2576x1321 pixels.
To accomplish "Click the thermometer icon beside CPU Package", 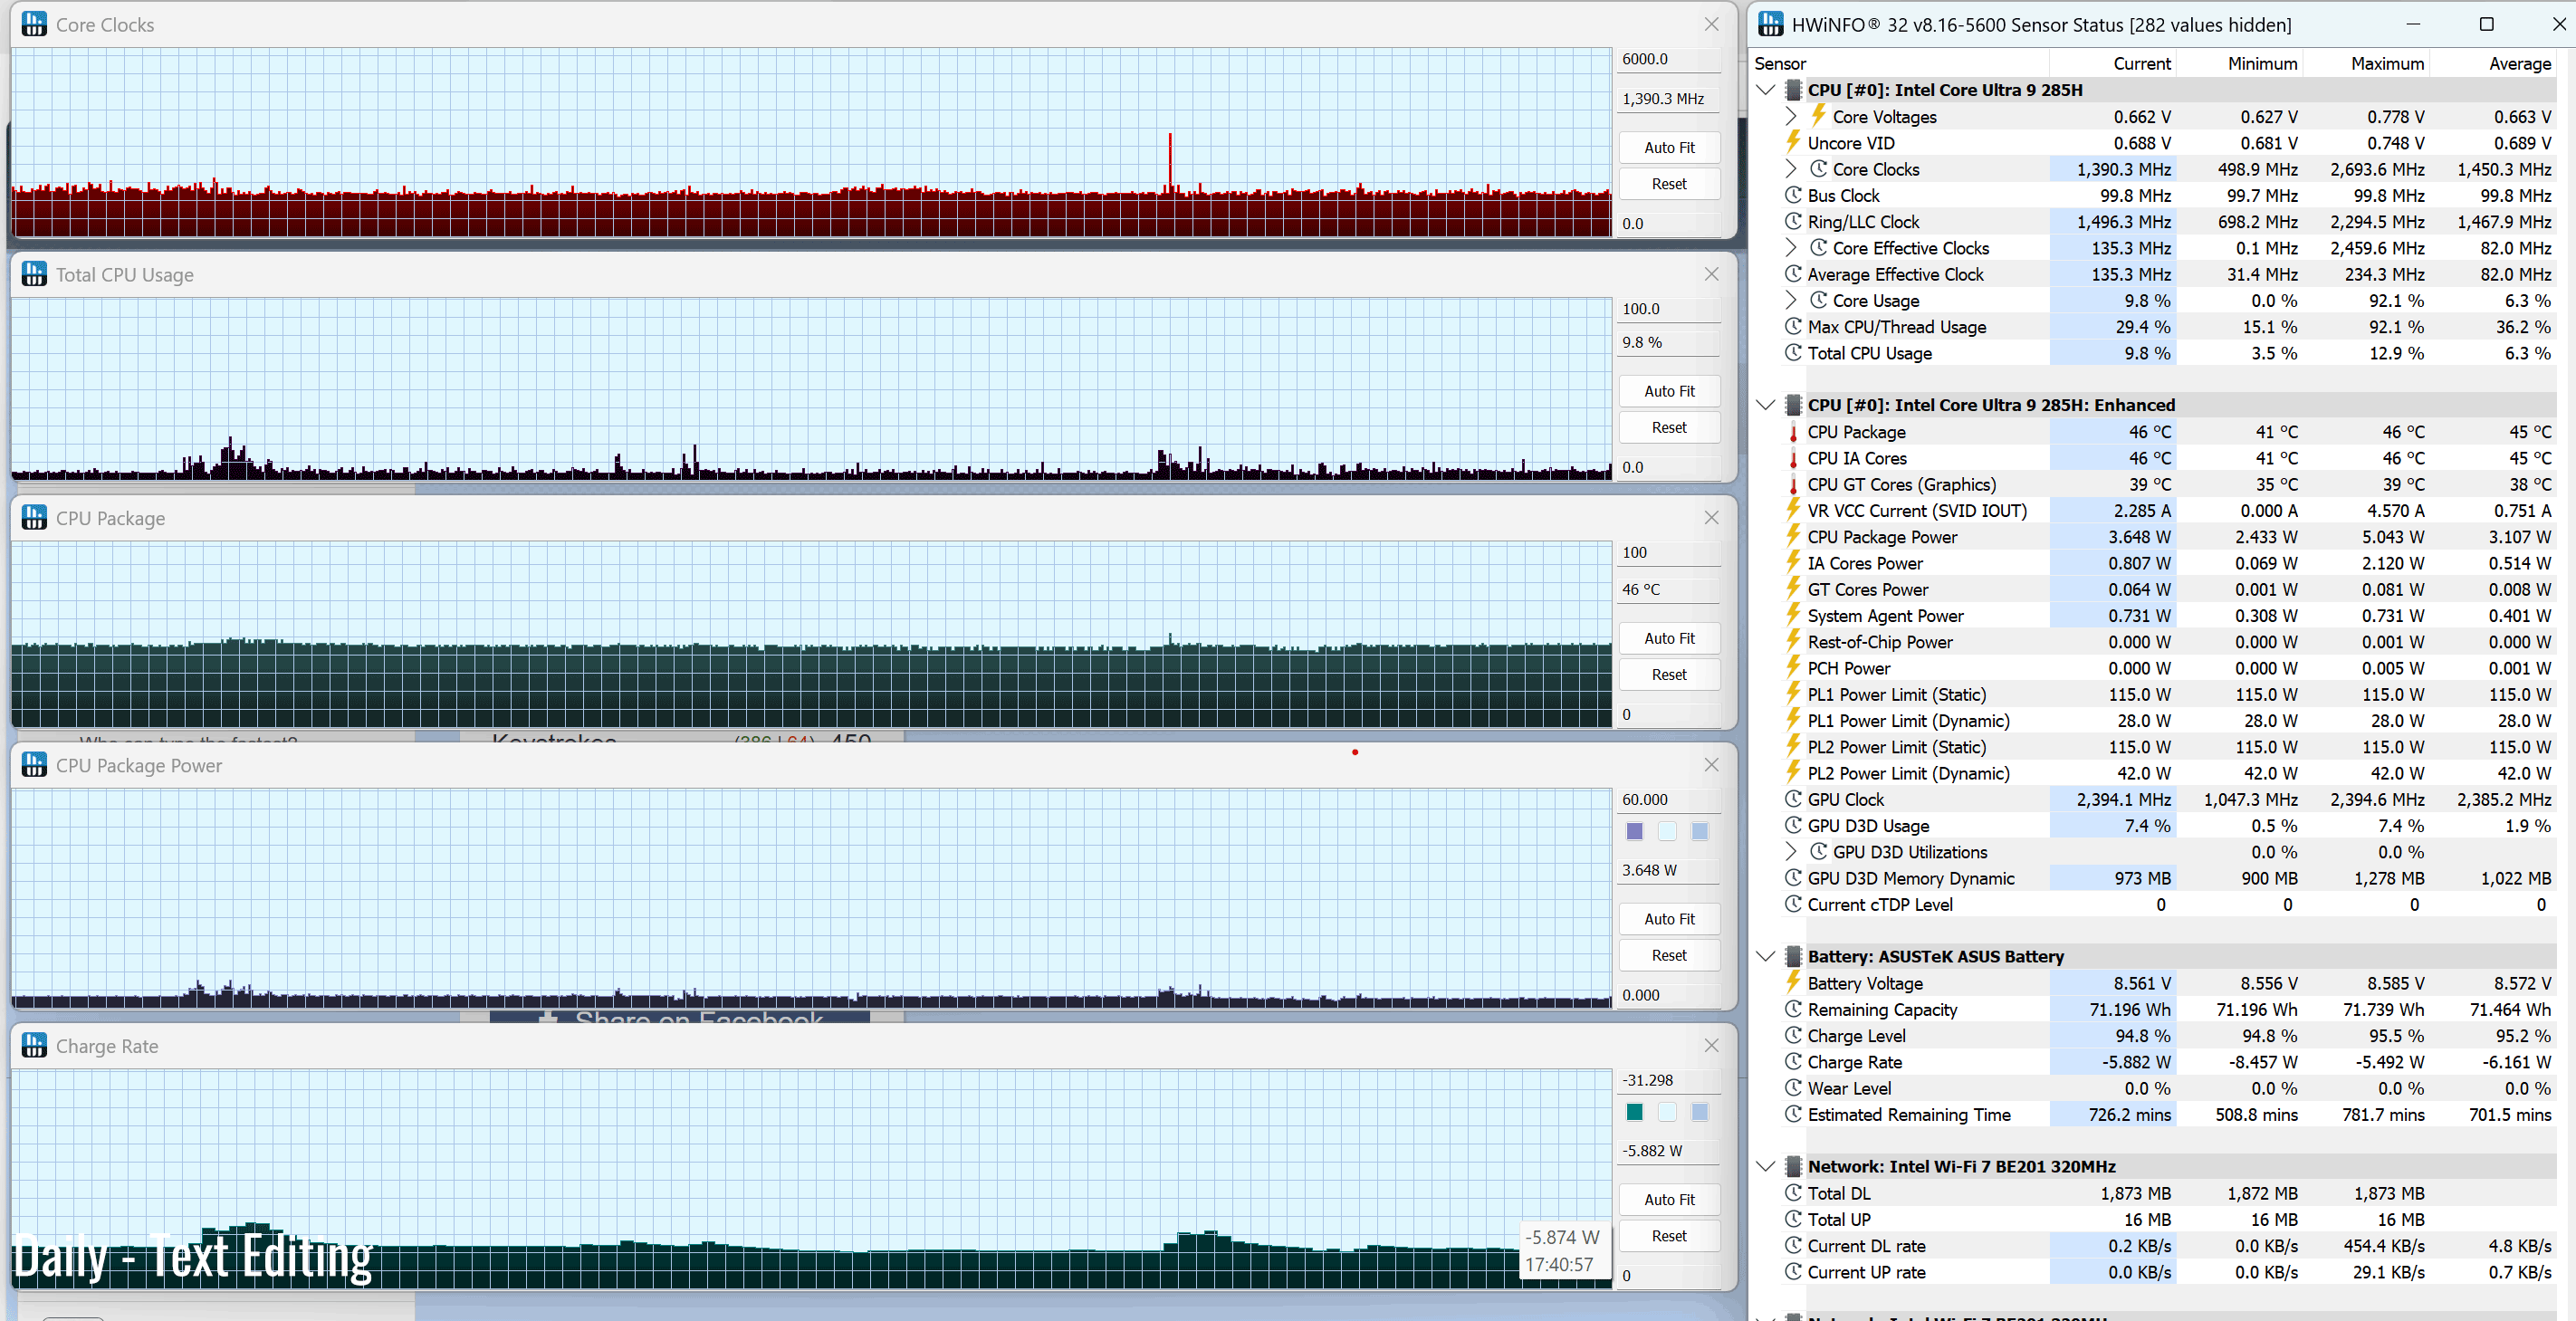I will (1794, 432).
